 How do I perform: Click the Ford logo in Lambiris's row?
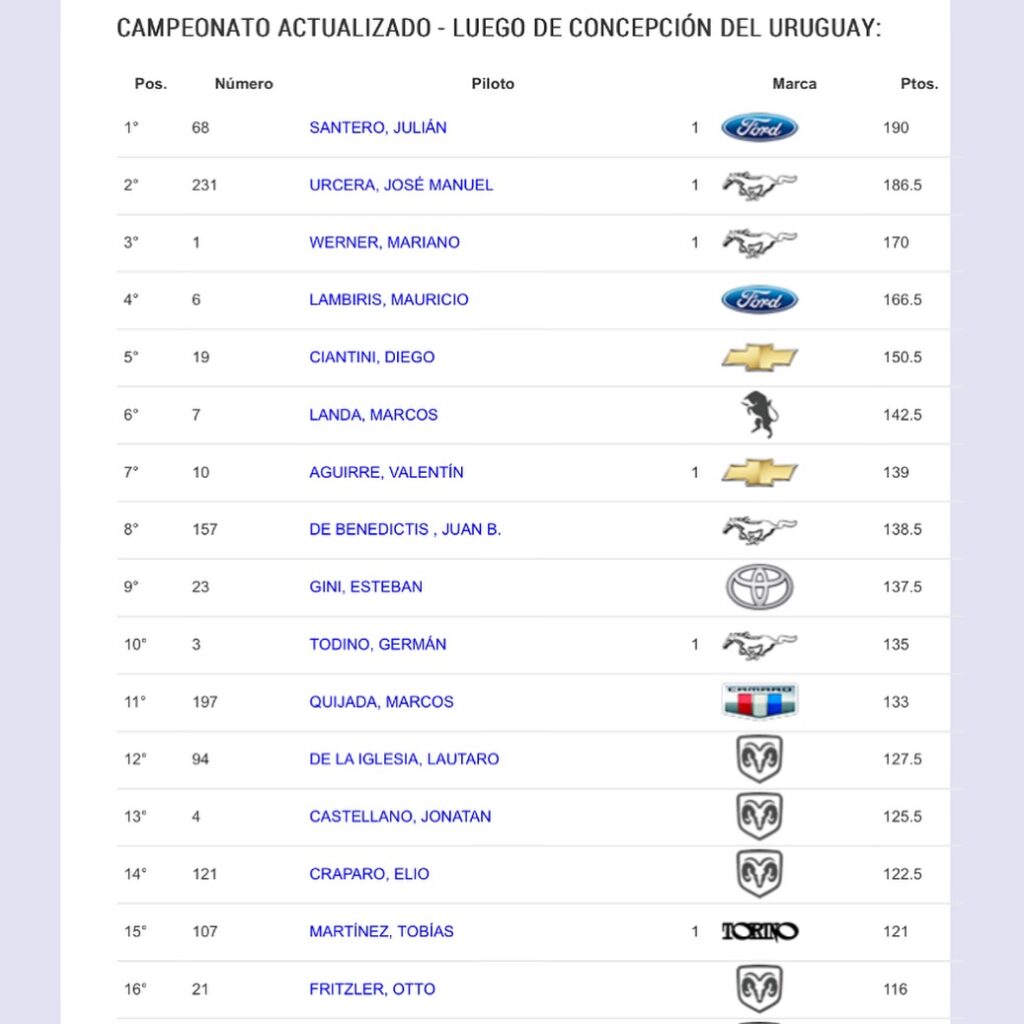pyautogui.click(x=759, y=300)
